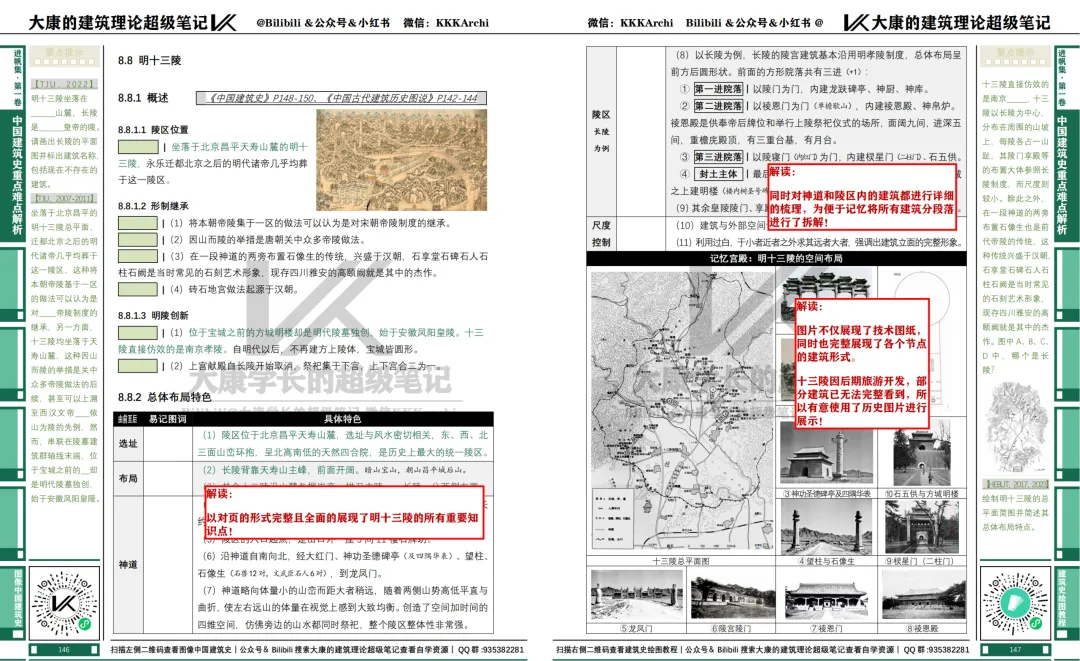Click the 8.8.1.2 形制继承 subheading
Image resolution: width=1080 pixels, height=661 pixels.
click(153, 206)
